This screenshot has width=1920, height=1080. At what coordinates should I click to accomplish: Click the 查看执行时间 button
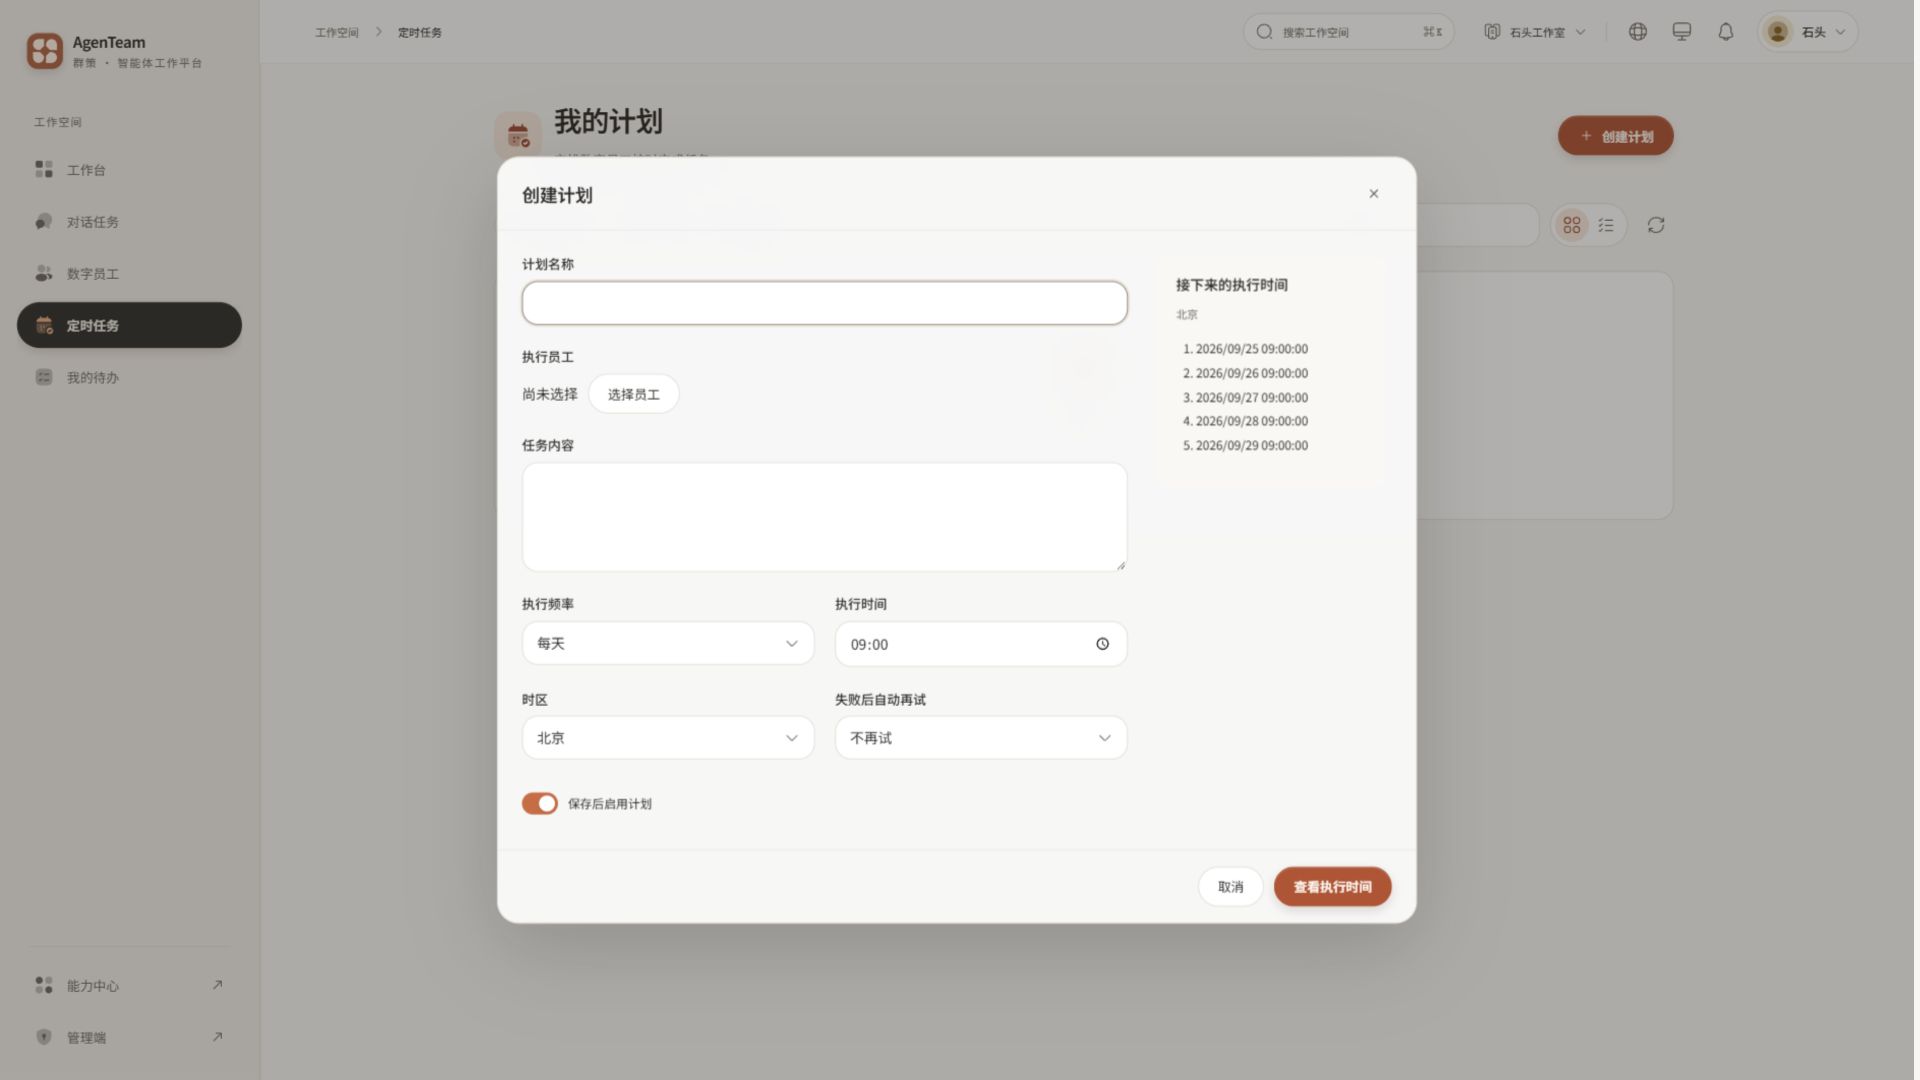coord(1332,887)
